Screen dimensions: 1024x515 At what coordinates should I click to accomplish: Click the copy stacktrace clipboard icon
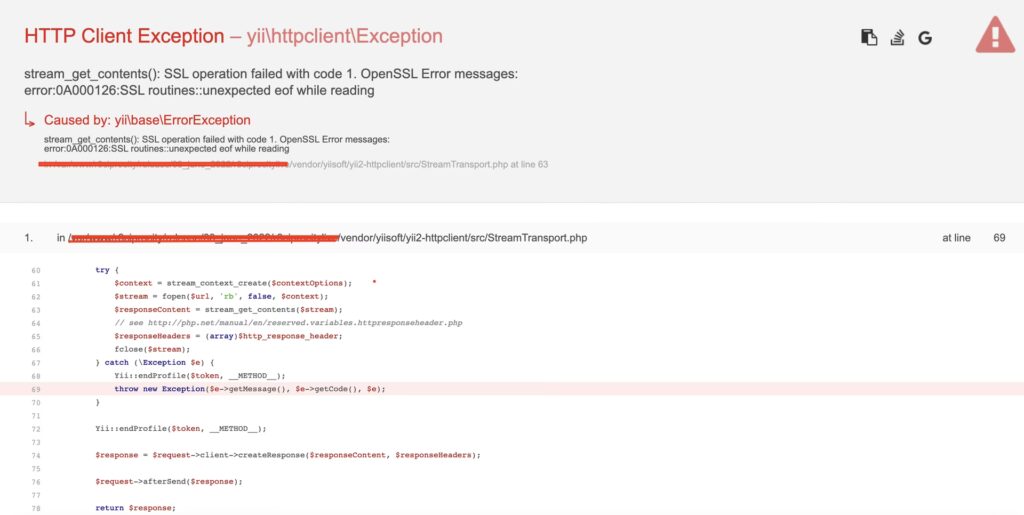tap(869, 38)
